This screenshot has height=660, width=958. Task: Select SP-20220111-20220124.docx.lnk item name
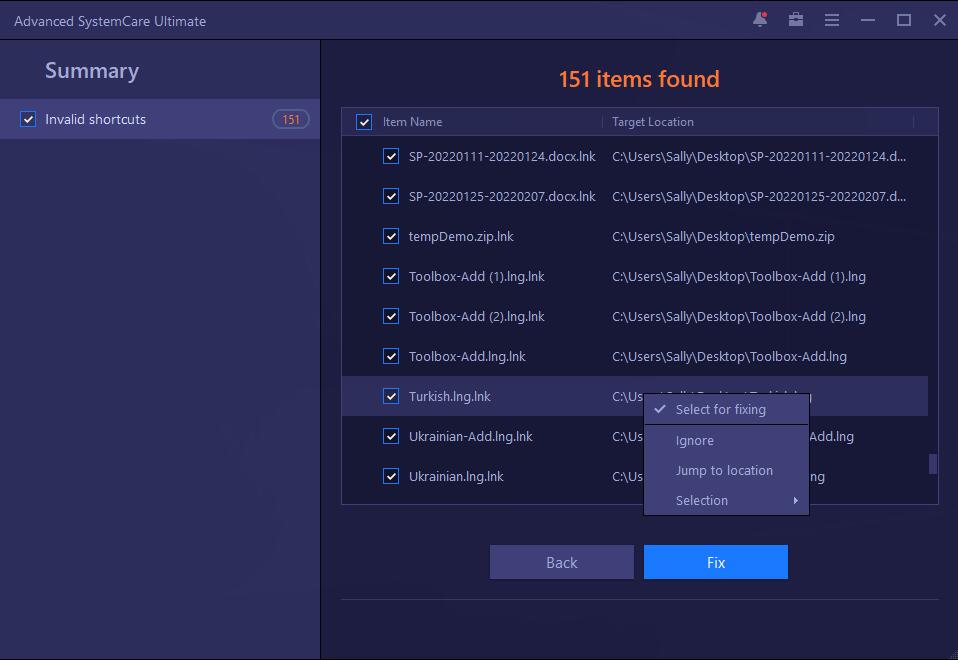point(502,156)
